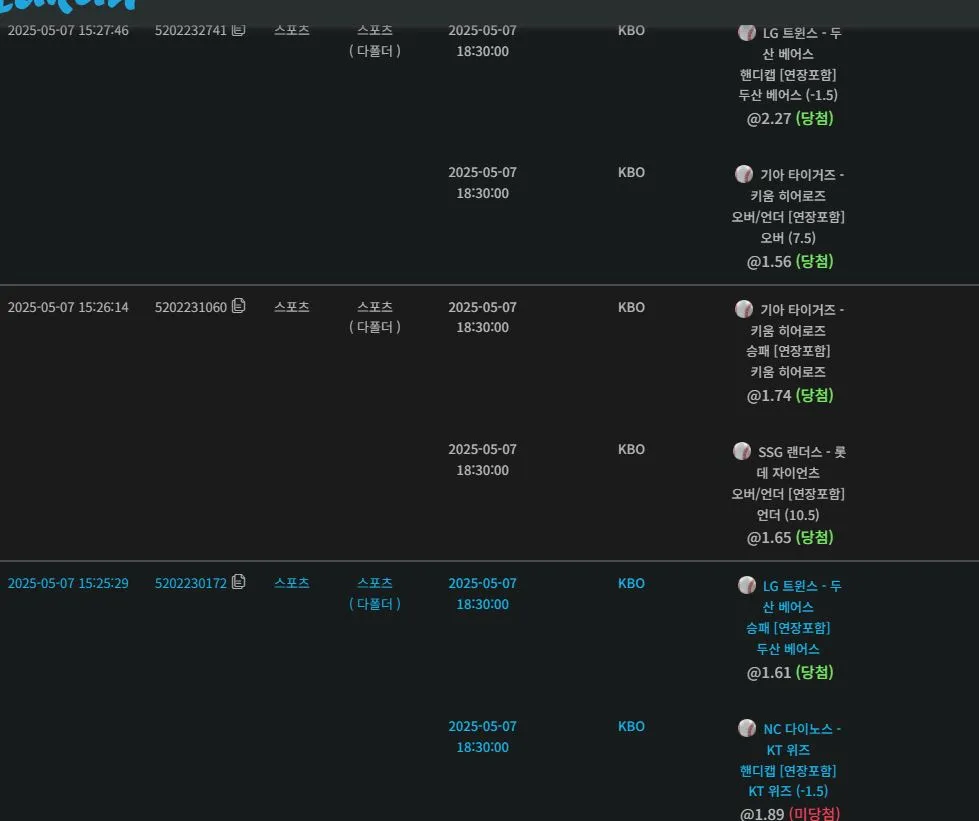Click 승패 [연장포함] in the @1.74 leg
979x821 pixels.
[x=788, y=351]
